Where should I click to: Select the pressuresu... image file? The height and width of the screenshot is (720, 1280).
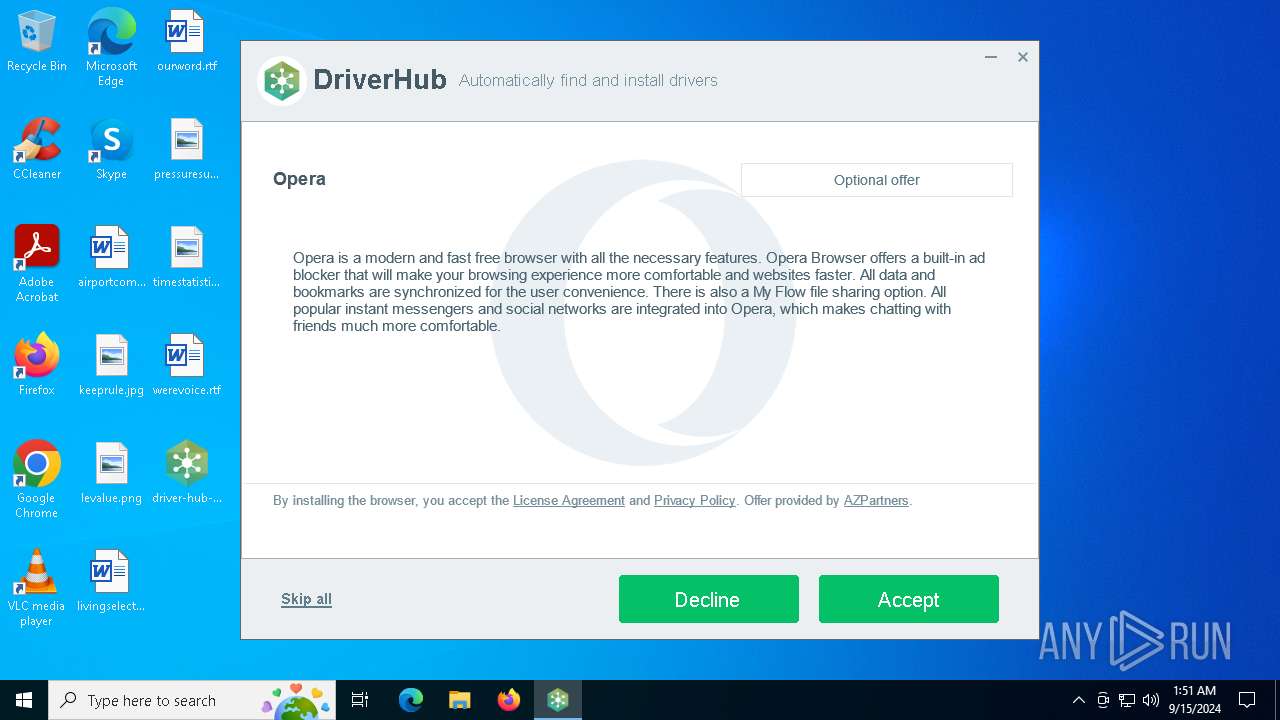[187, 150]
